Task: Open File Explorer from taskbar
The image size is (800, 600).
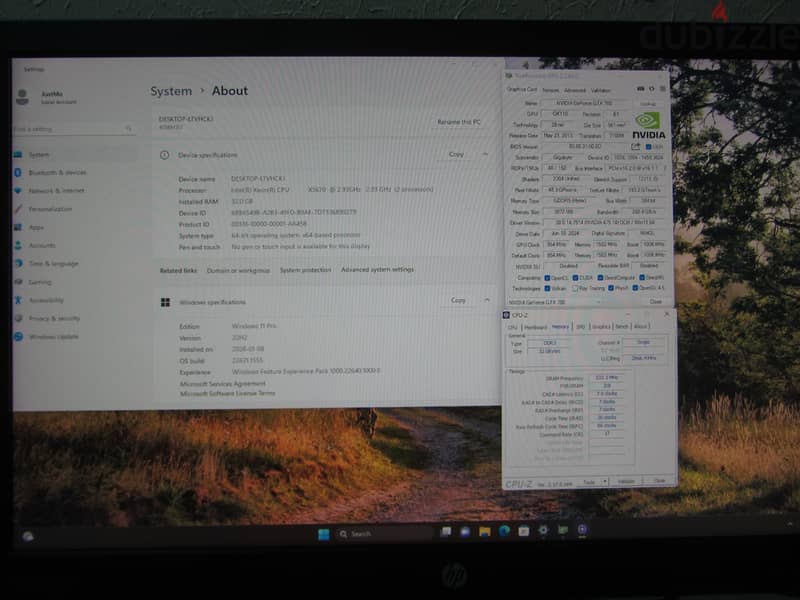Action: click(485, 532)
